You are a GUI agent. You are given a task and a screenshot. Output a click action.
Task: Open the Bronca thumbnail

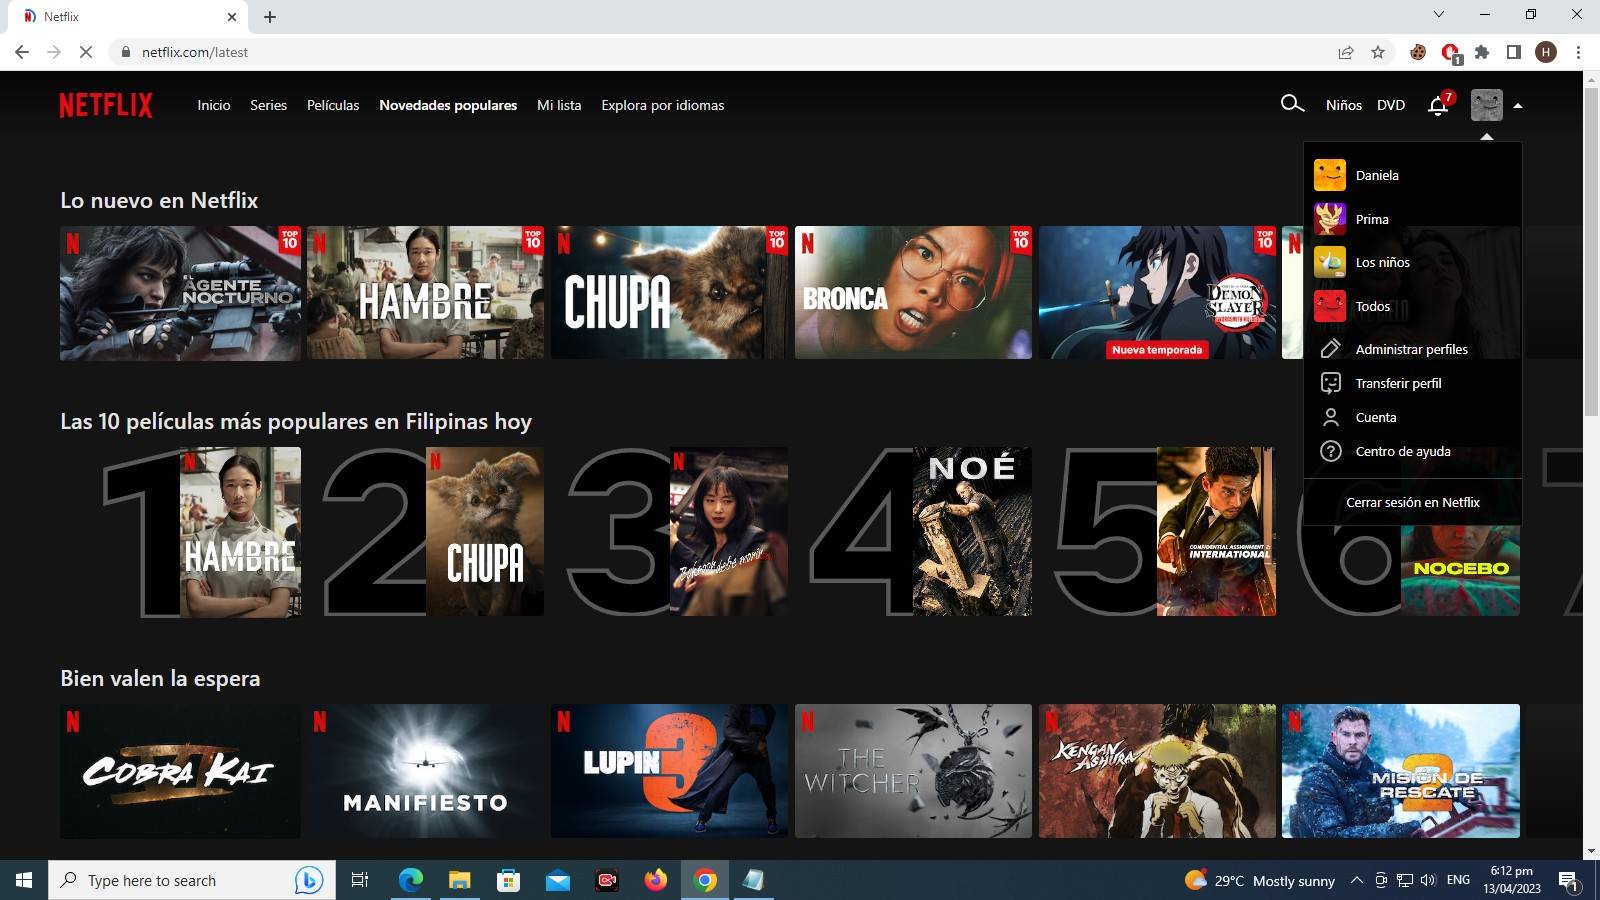pyautogui.click(x=913, y=292)
